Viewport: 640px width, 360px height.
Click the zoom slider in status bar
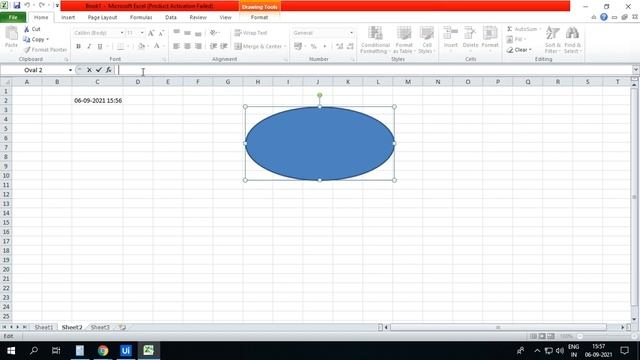tap(580, 336)
